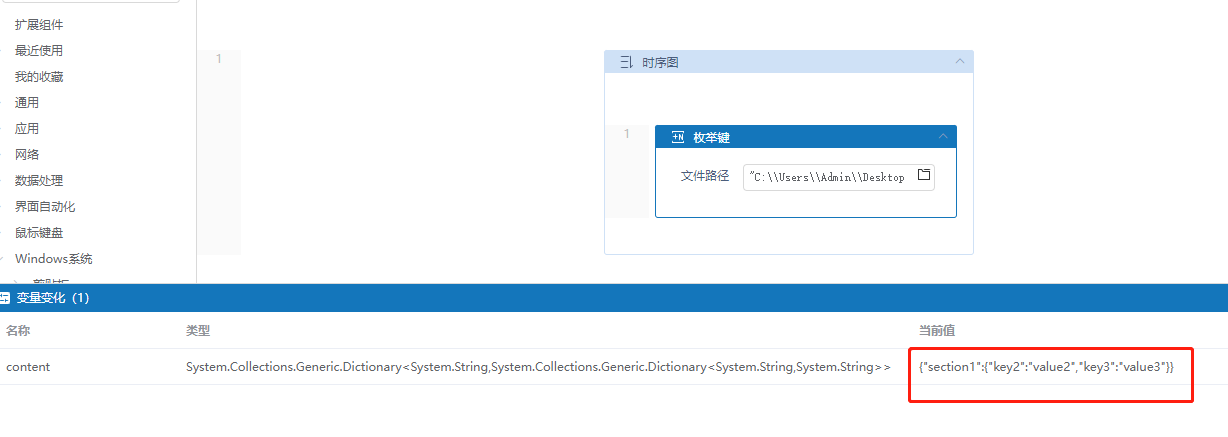Open the 数据处理 category
Screen dimensions: 1228x437
coord(39,180)
